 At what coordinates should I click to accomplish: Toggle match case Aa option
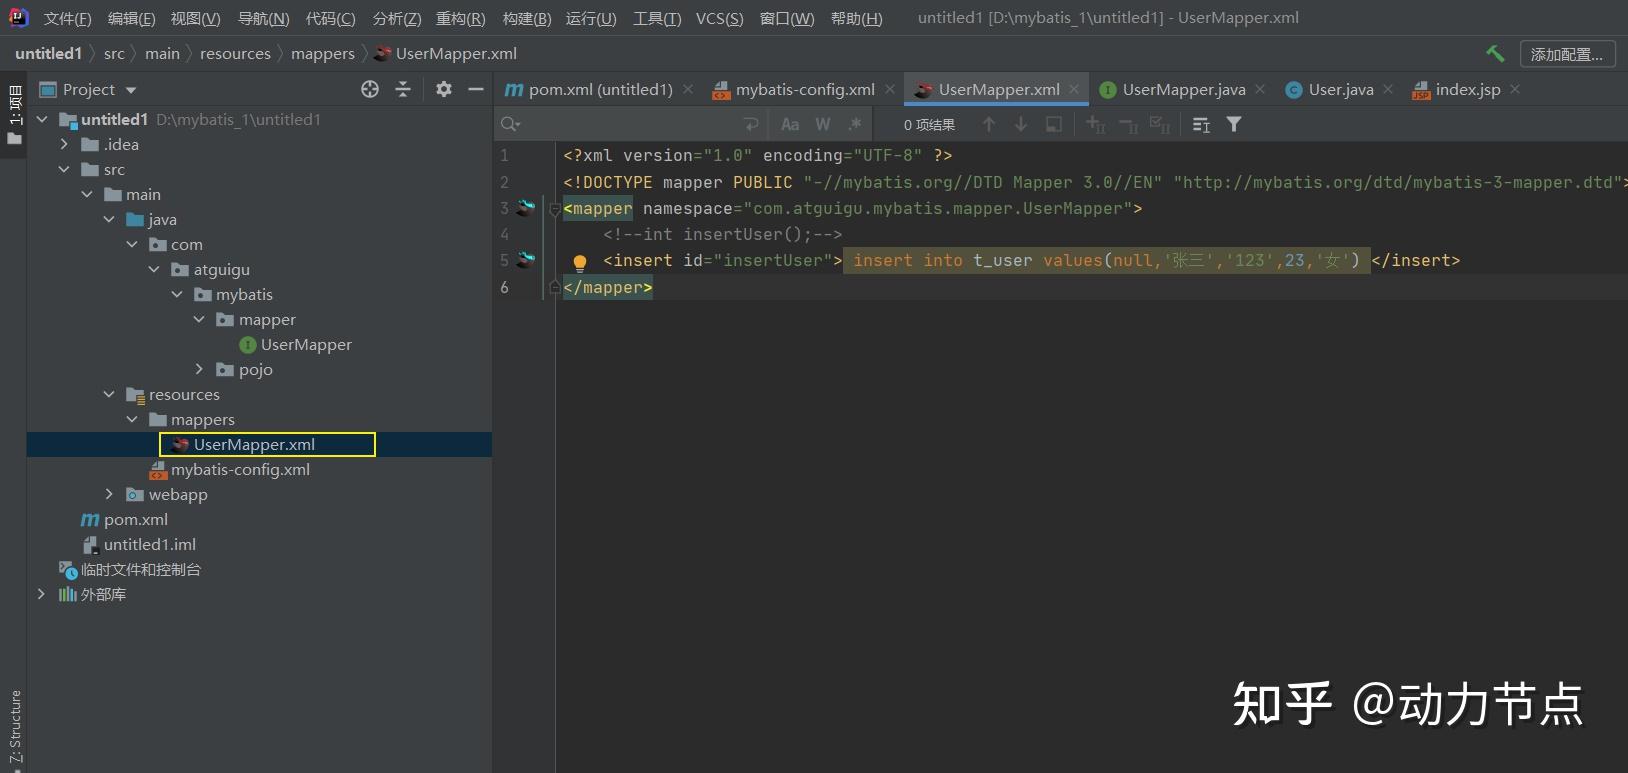point(790,124)
